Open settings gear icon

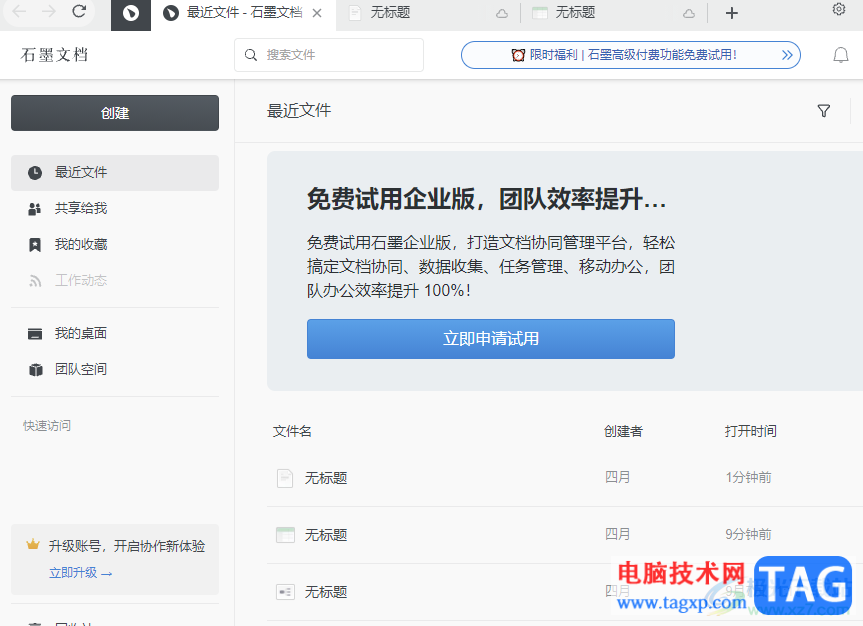(x=839, y=9)
